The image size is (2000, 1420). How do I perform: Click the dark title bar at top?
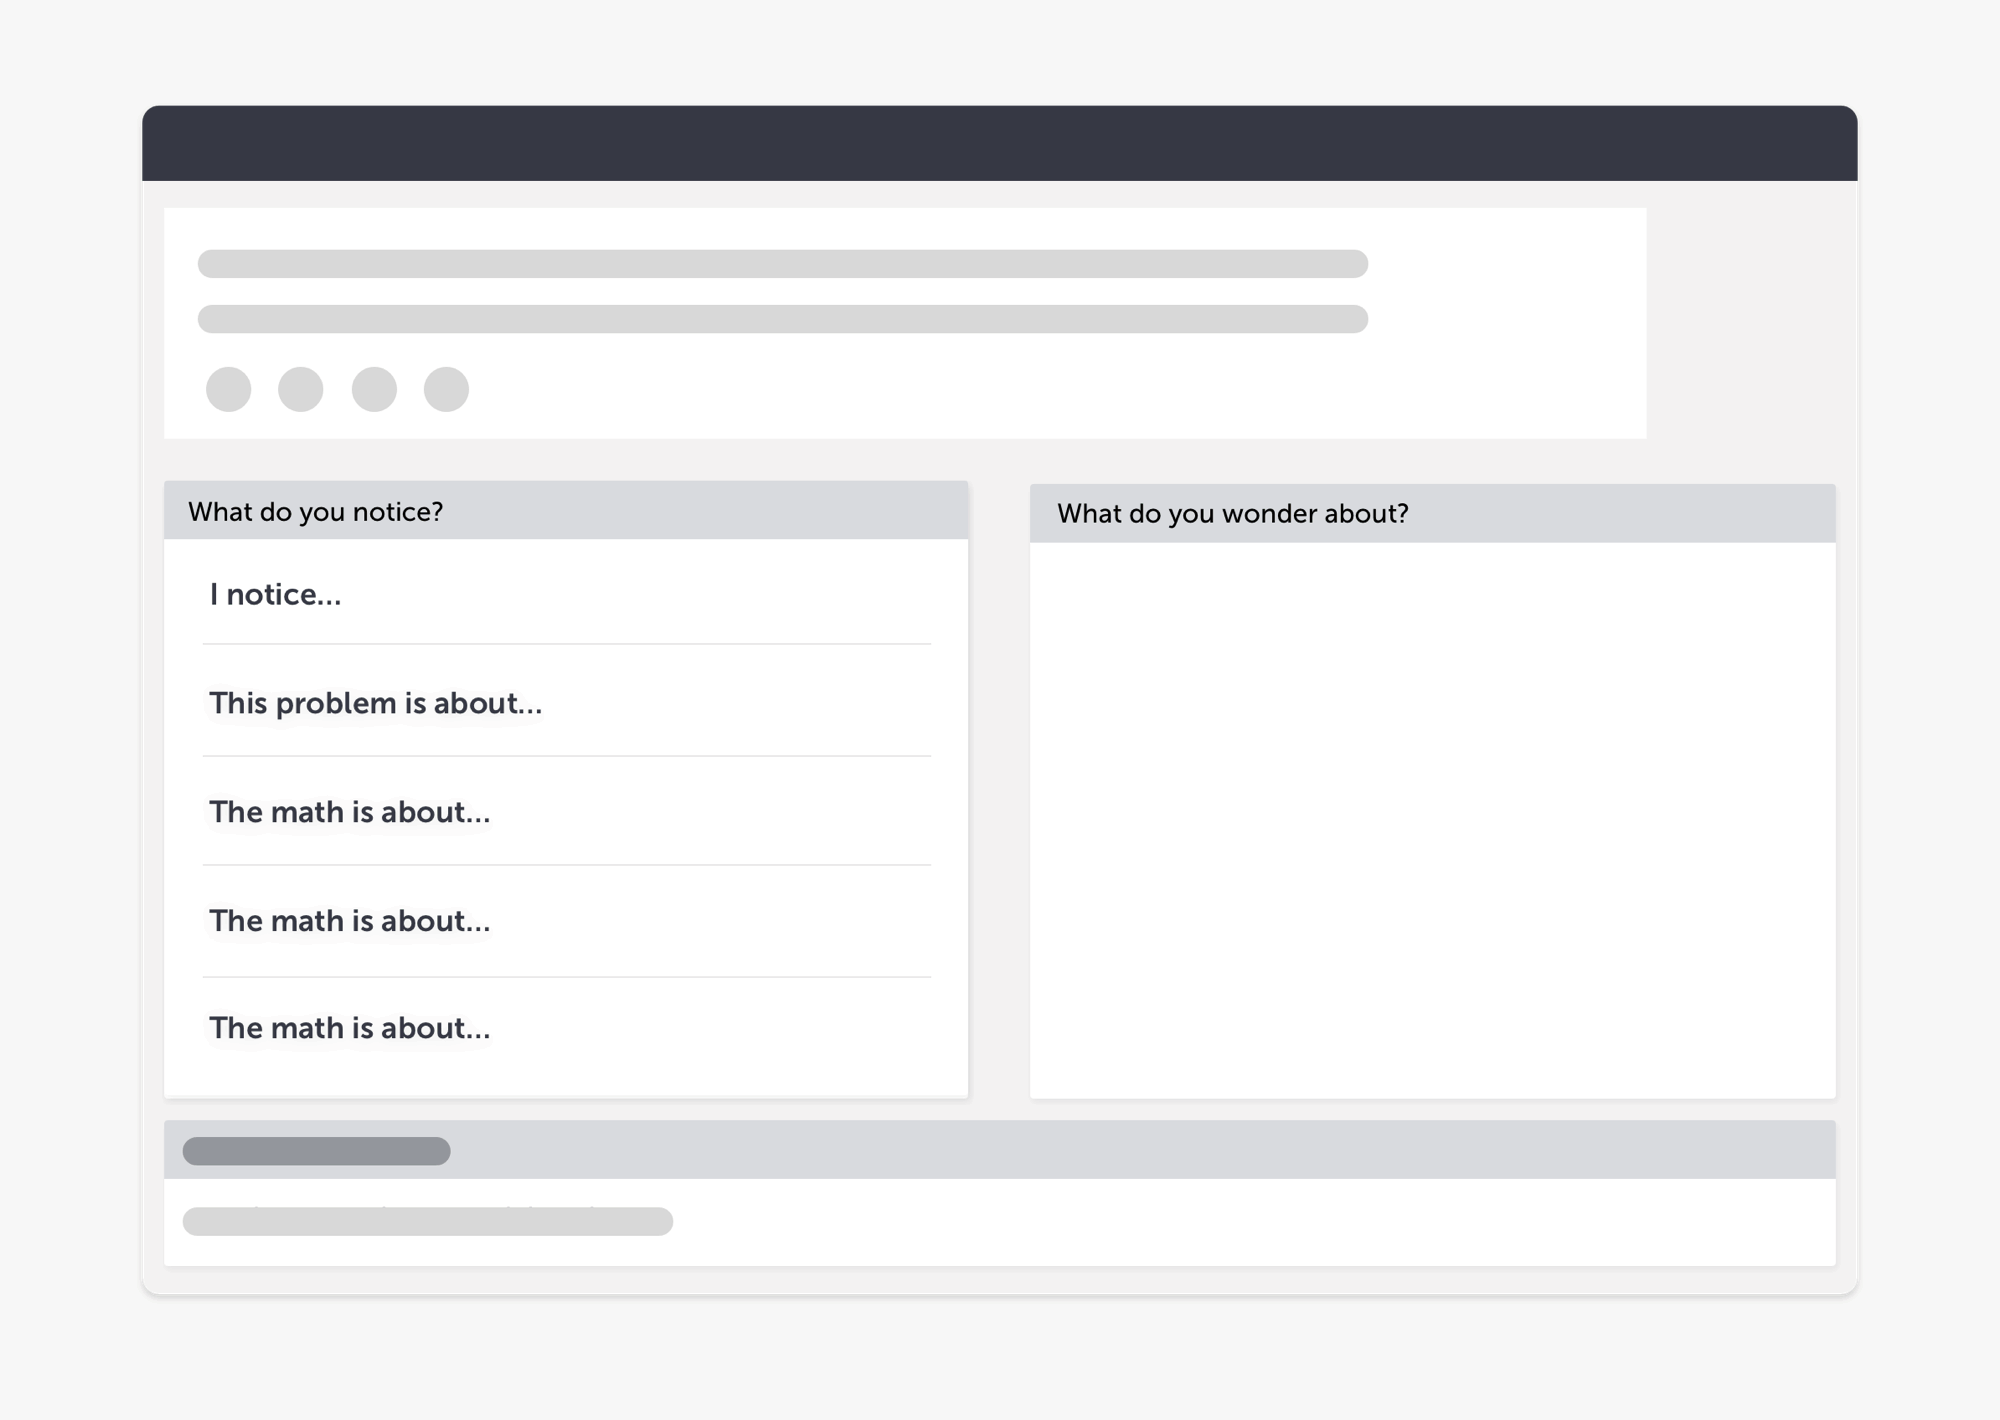click(x=1000, y=143)
